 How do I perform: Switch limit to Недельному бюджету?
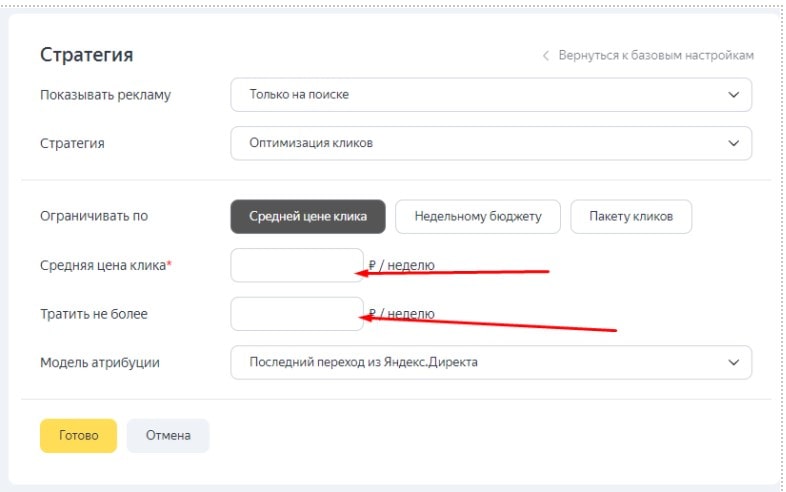tap(477, 217)
